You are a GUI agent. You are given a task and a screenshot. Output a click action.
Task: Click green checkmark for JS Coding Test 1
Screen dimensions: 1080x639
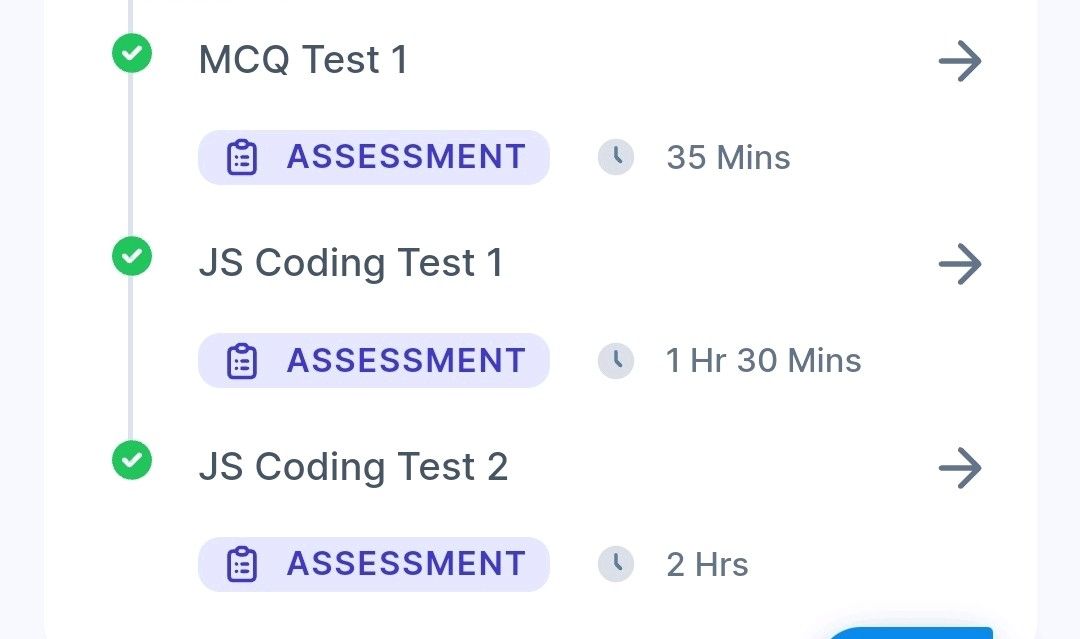click(x=132, y=256)
